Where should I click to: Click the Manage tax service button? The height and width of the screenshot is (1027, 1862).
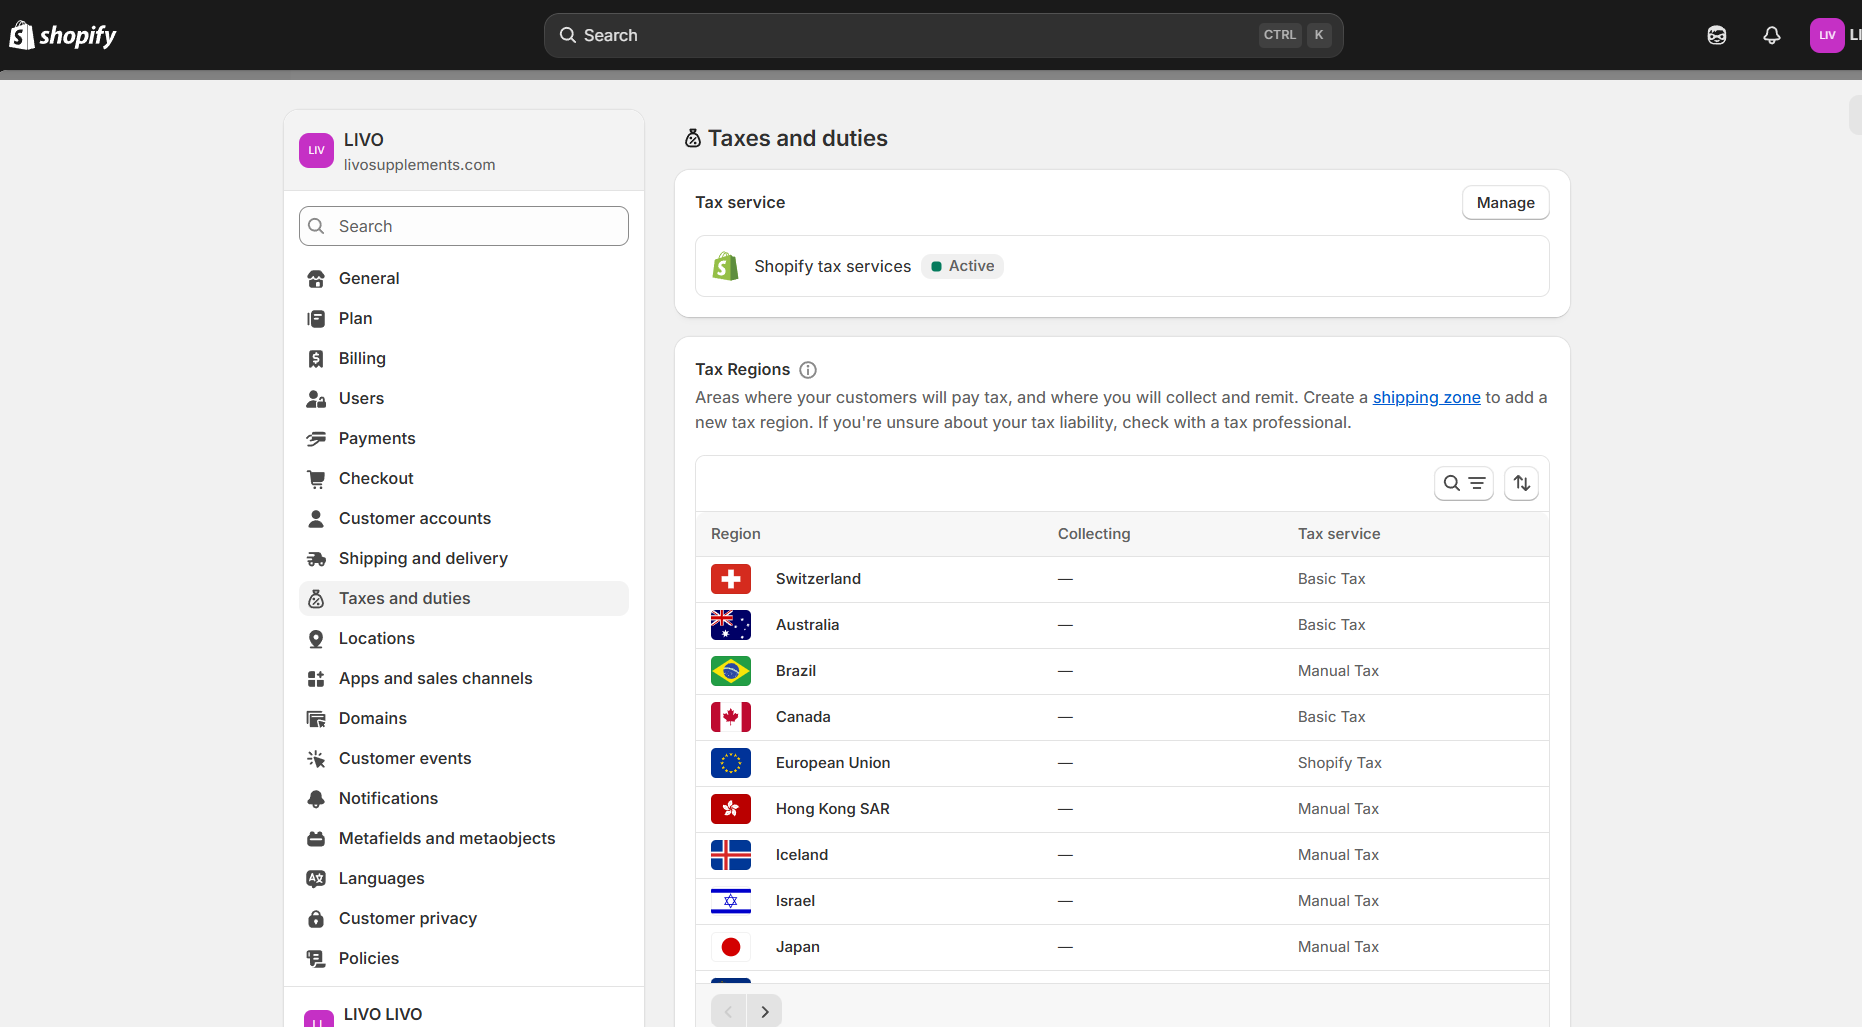pos(1505,203)
